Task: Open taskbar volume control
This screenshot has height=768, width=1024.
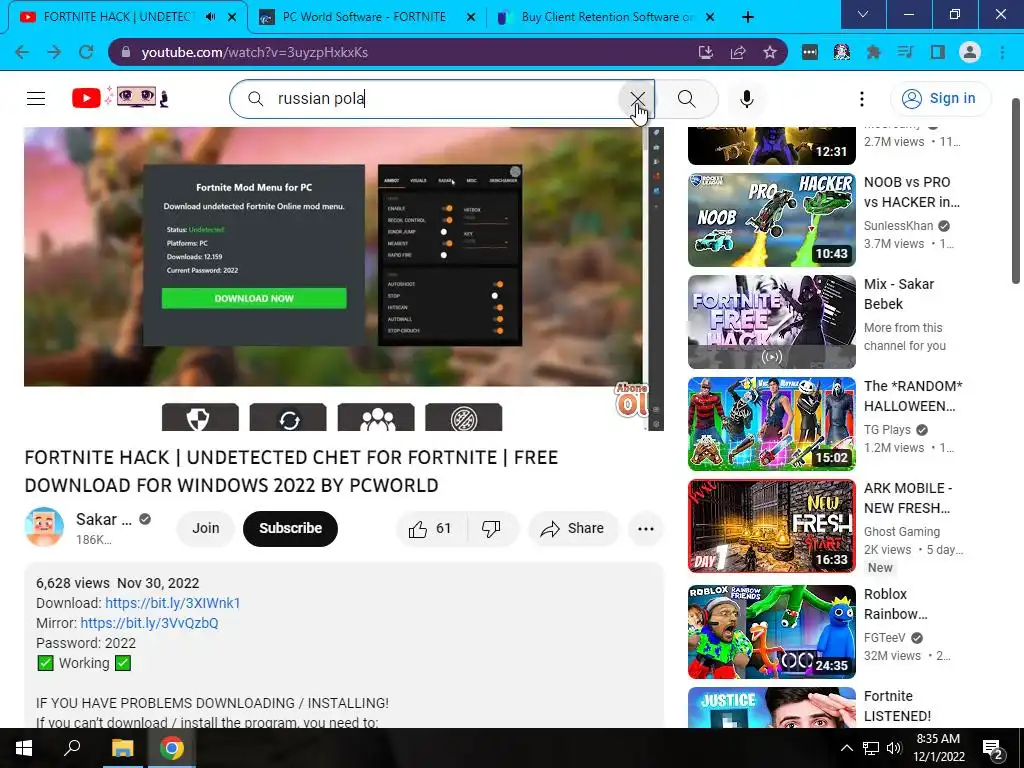Action: coord(894,748)
